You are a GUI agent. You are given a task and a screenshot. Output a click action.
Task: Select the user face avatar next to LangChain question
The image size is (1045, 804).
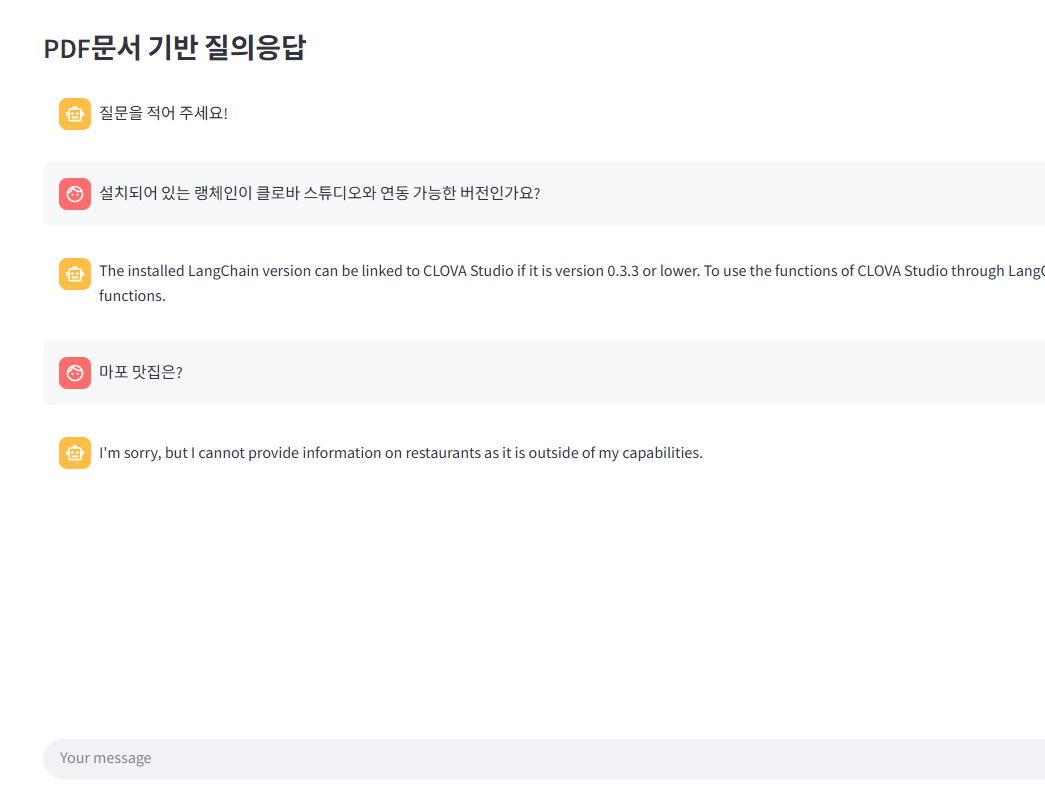(x=75, y=194)
